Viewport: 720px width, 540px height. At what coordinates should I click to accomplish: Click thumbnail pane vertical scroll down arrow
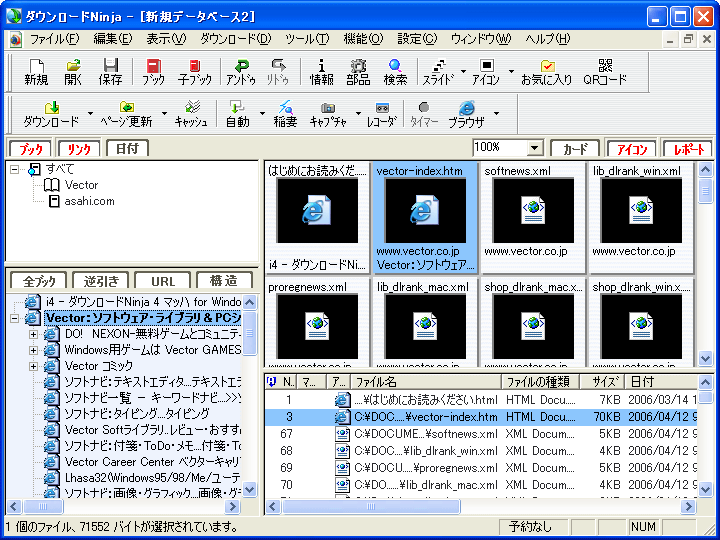705,358
